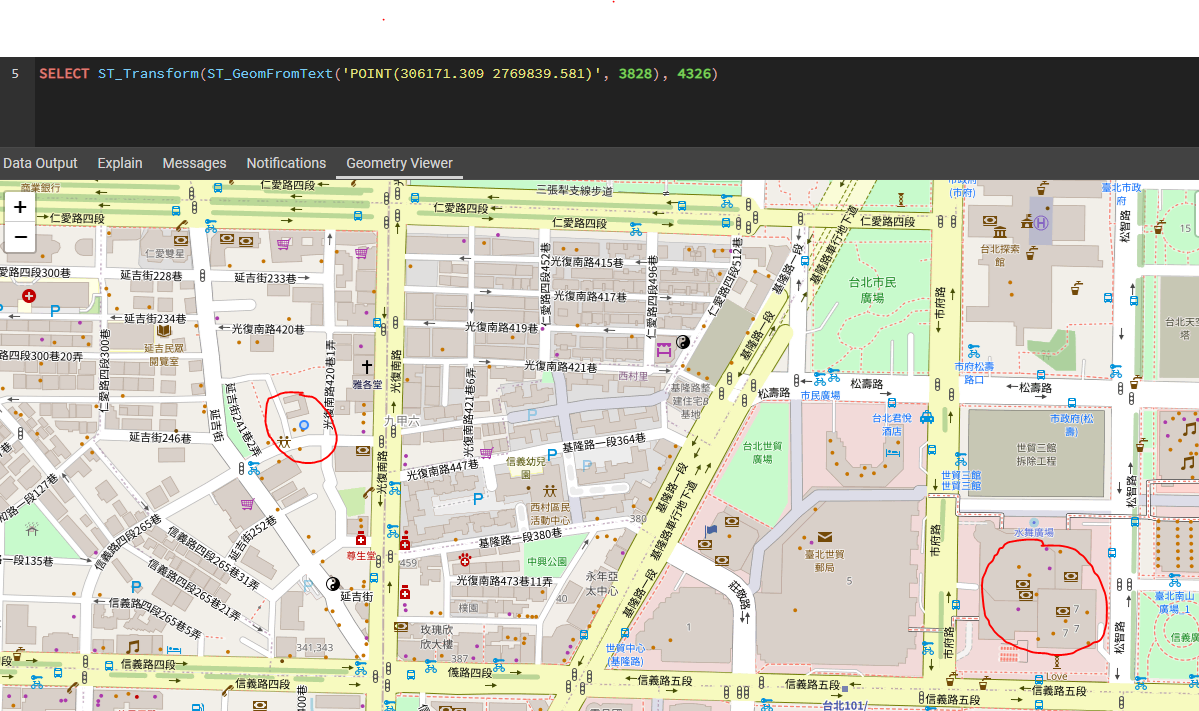Screen dimensions: 1199x711
Task: Select the Geometry Viewer tab
Action: (x=399, y=163)
